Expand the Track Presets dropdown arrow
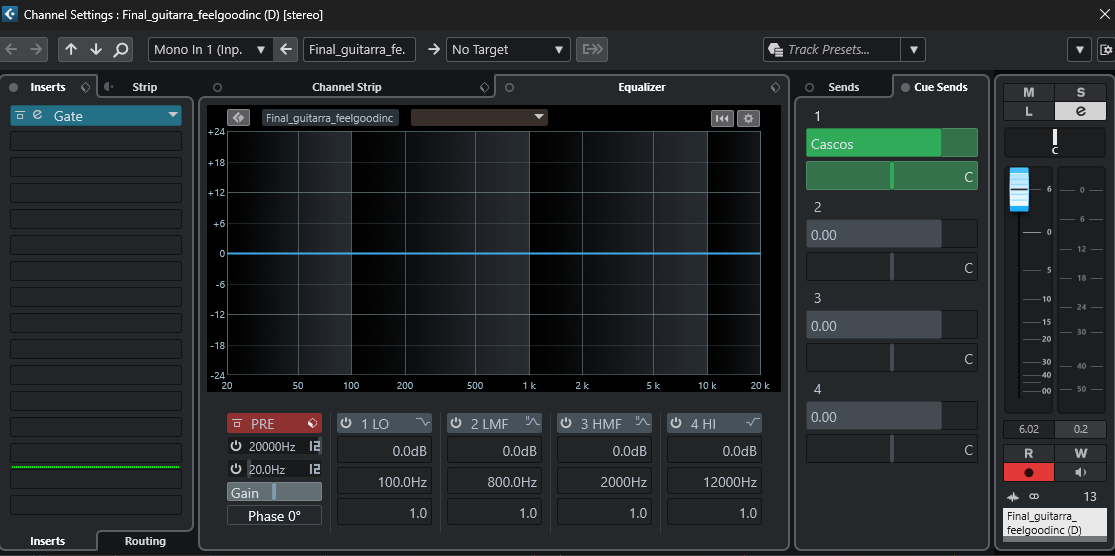 pos(913,49)
